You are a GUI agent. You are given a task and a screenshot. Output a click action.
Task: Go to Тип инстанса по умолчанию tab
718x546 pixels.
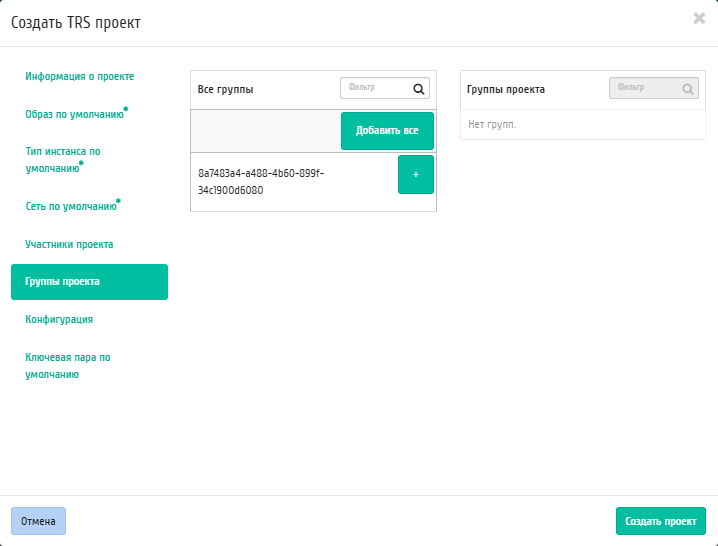point(63,160)
